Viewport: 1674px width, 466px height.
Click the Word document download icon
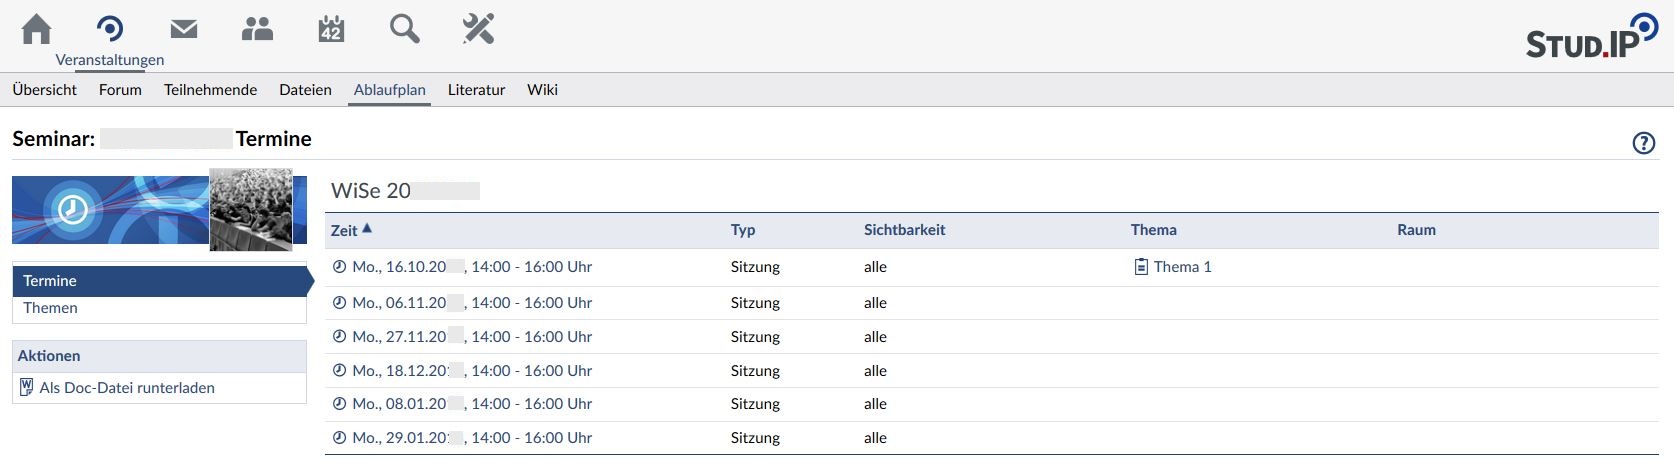point(27,388)
